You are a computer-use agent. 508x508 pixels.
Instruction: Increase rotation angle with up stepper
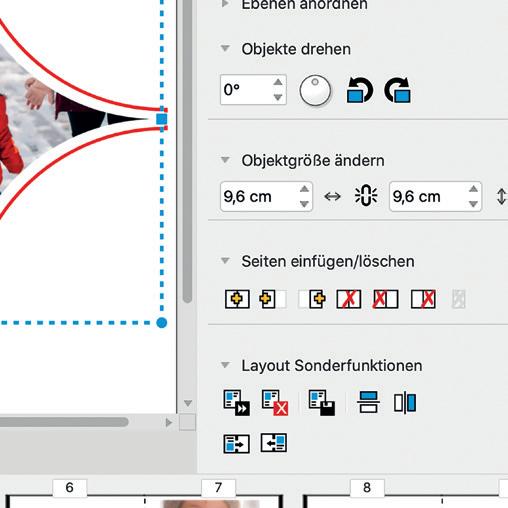278,82
